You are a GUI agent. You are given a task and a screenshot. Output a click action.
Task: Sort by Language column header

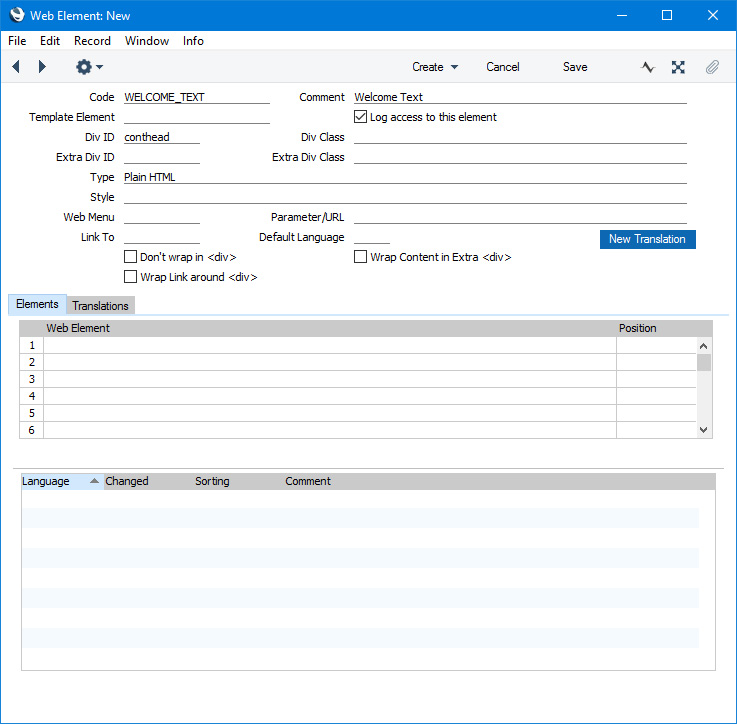coord(63,481)
